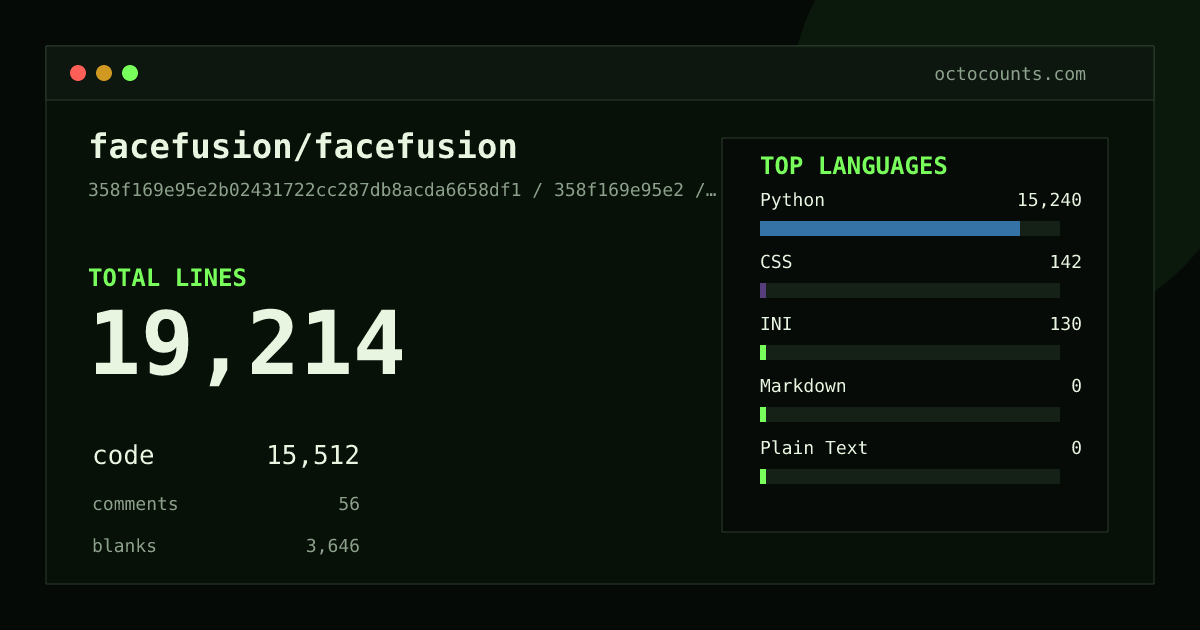Click the green maximize dot

point(130,73)
